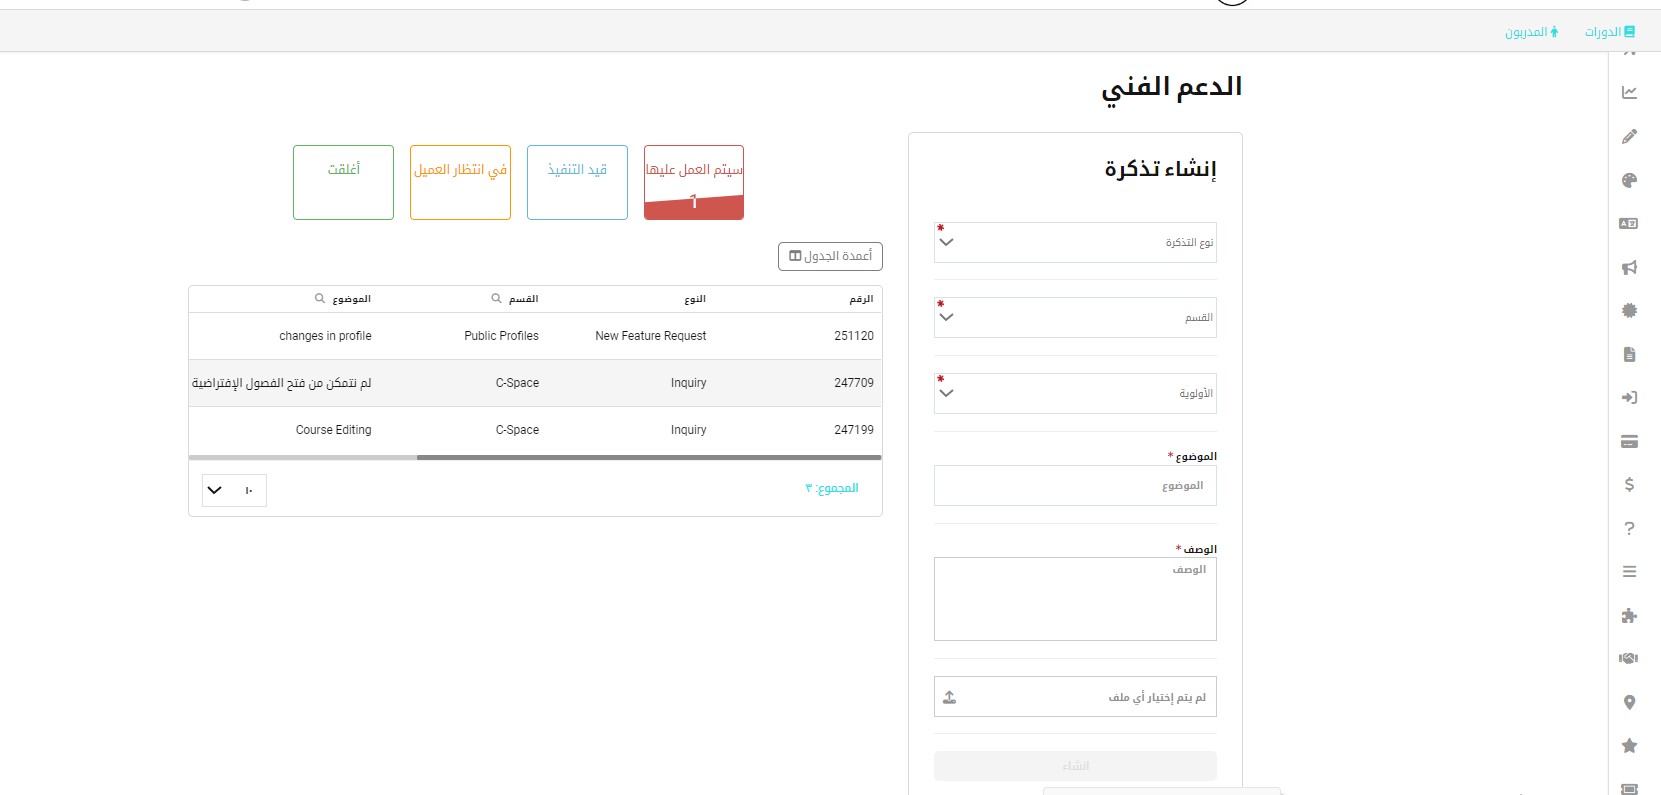Go to الدورات in top navigation
The height and width of the screenshot is (795, 1661).
1609,32
